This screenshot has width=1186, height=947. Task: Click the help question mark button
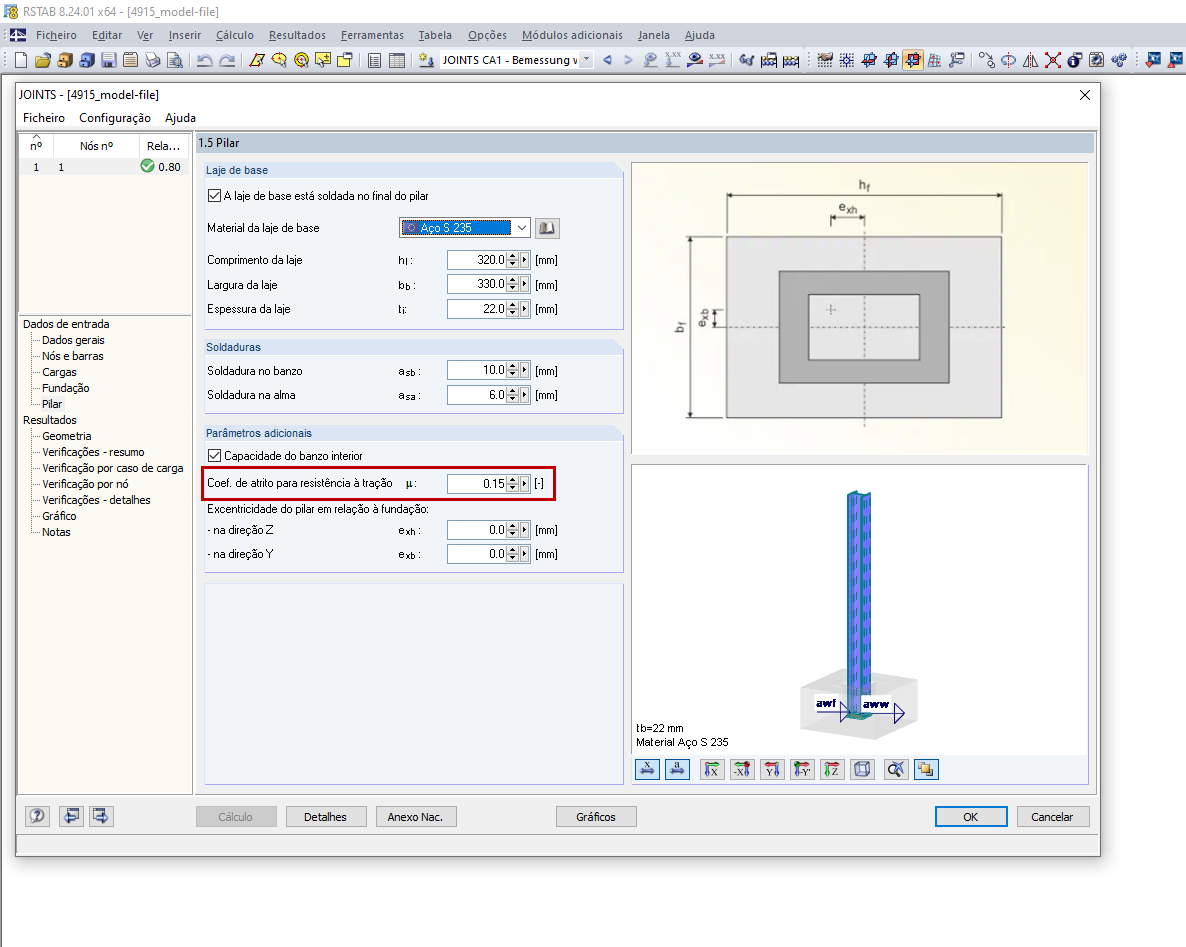37,816
